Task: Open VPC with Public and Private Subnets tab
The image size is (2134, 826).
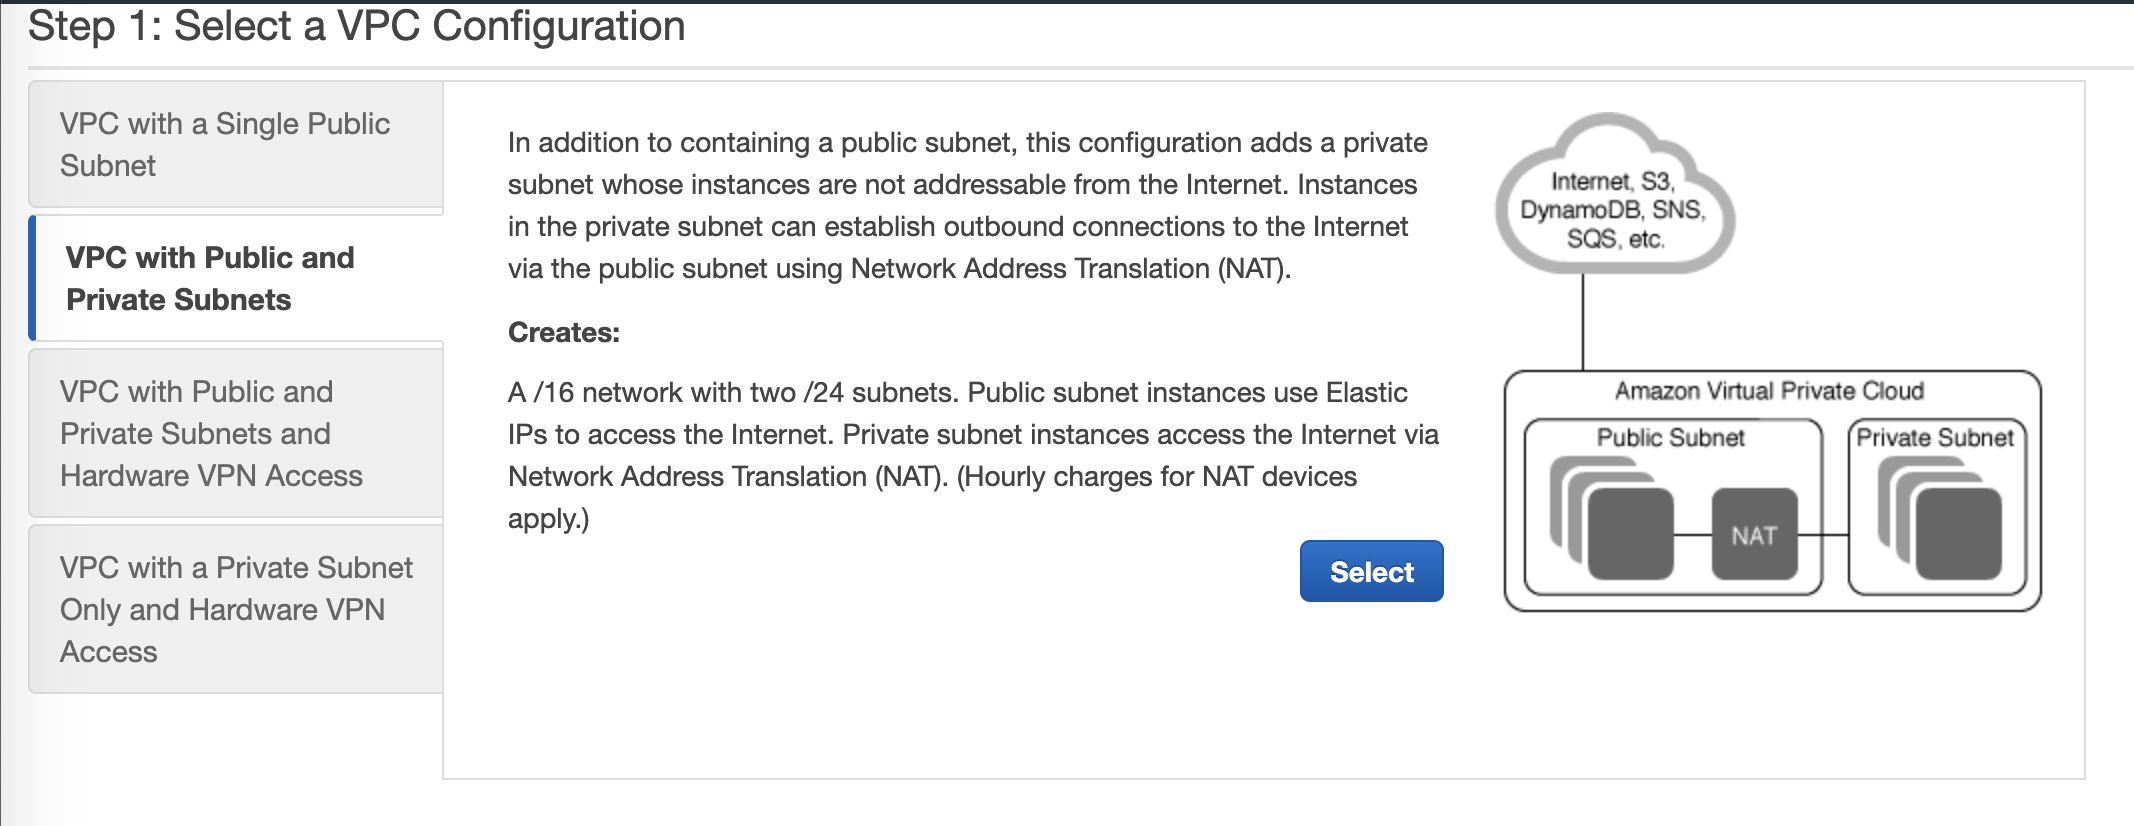Action: click(x=236, y=278)
